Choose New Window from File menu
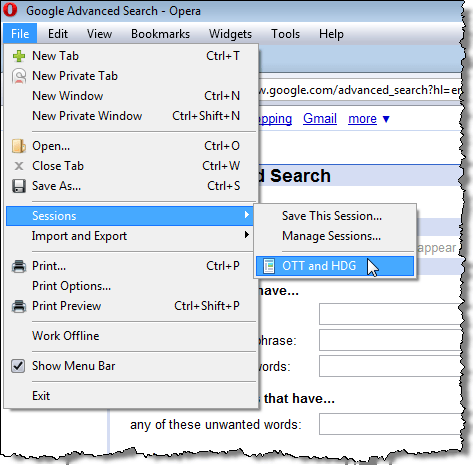The height and width of the screenshot is (465, 473). click(132, 96)
